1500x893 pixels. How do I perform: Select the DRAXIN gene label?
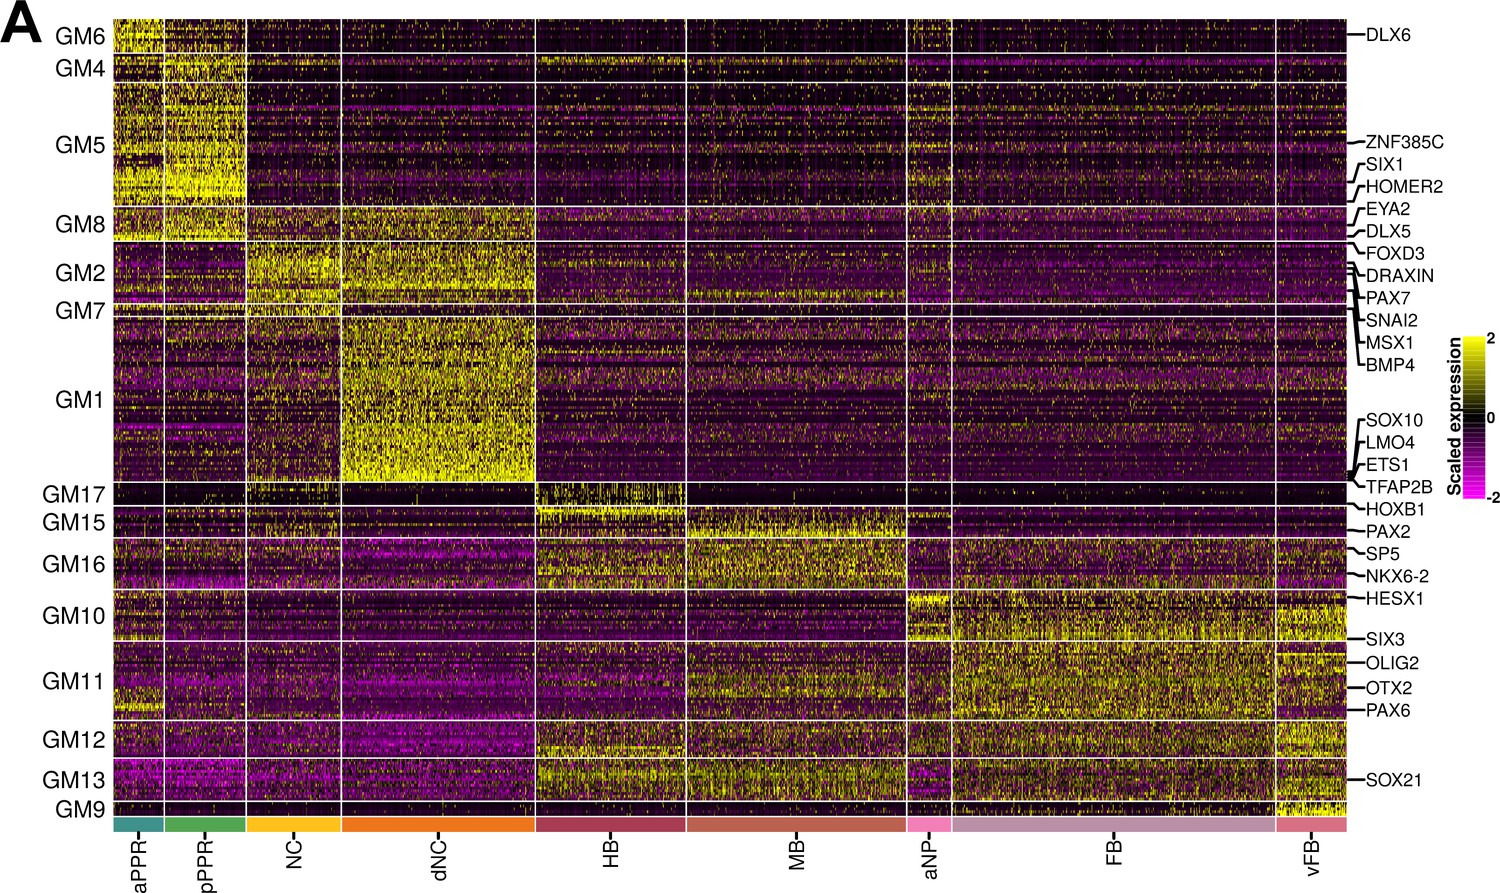[1400, 276]
